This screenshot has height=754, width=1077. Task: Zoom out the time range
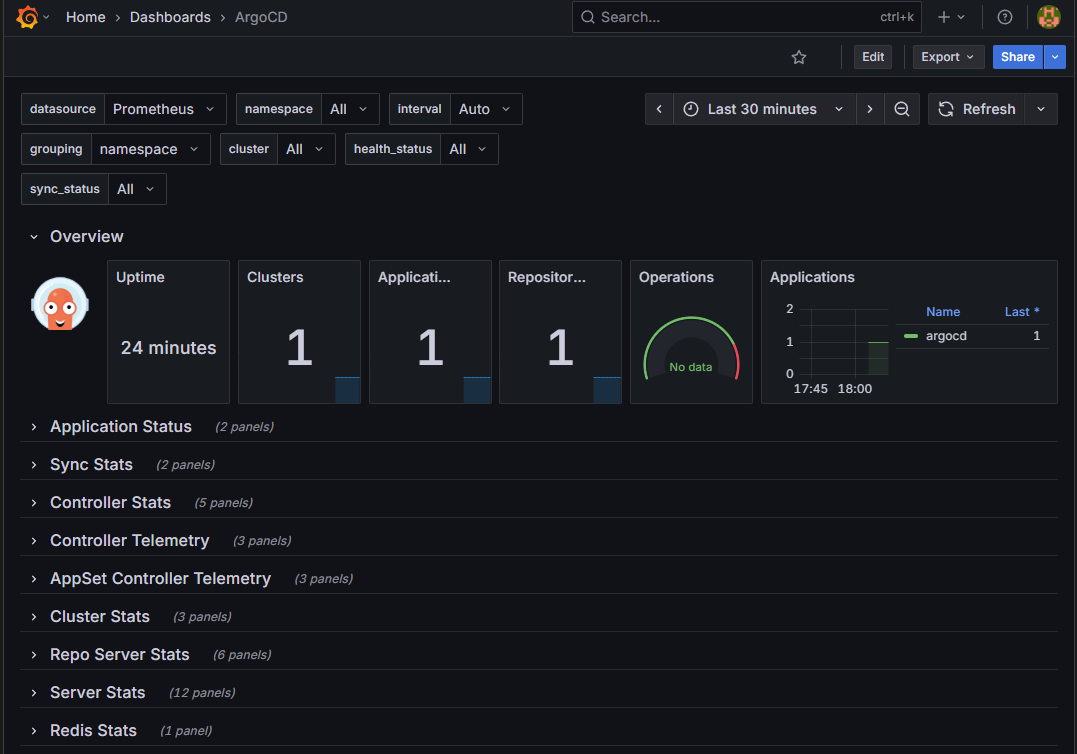[x=902, y=109]
